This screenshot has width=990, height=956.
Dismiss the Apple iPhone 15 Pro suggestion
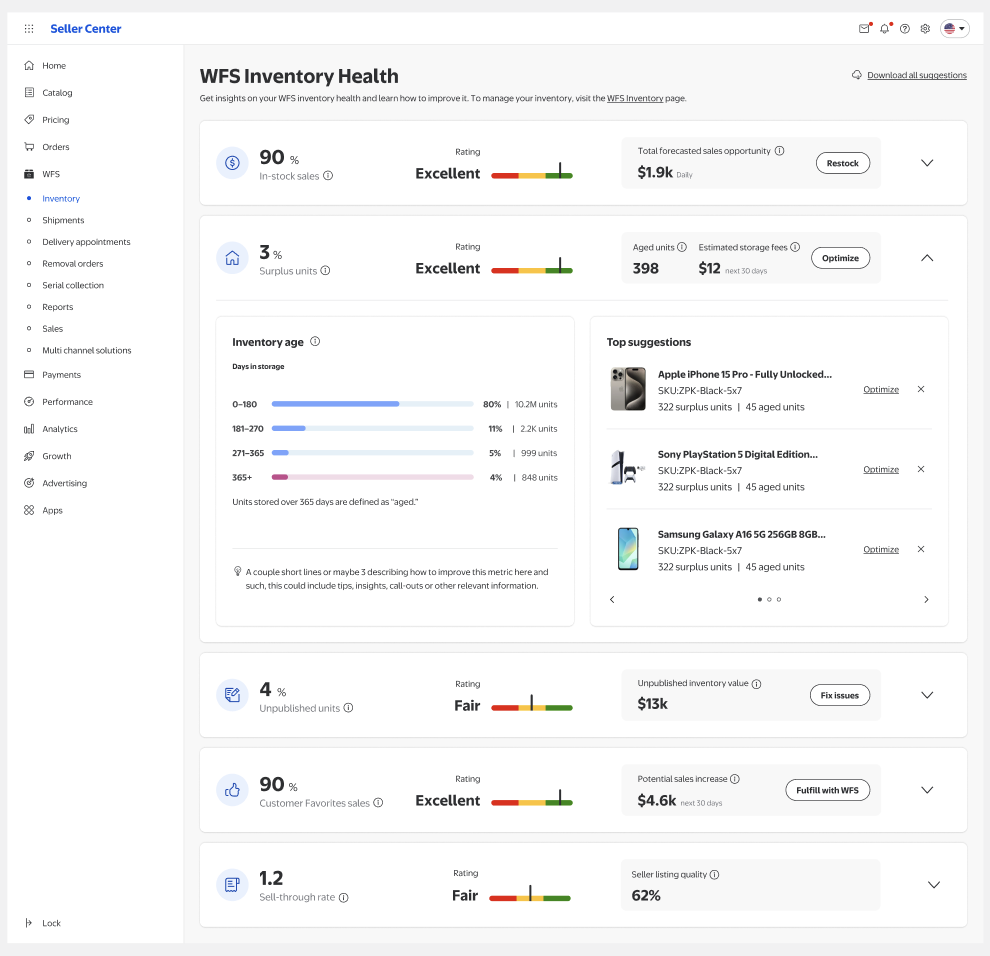(921, 389)
